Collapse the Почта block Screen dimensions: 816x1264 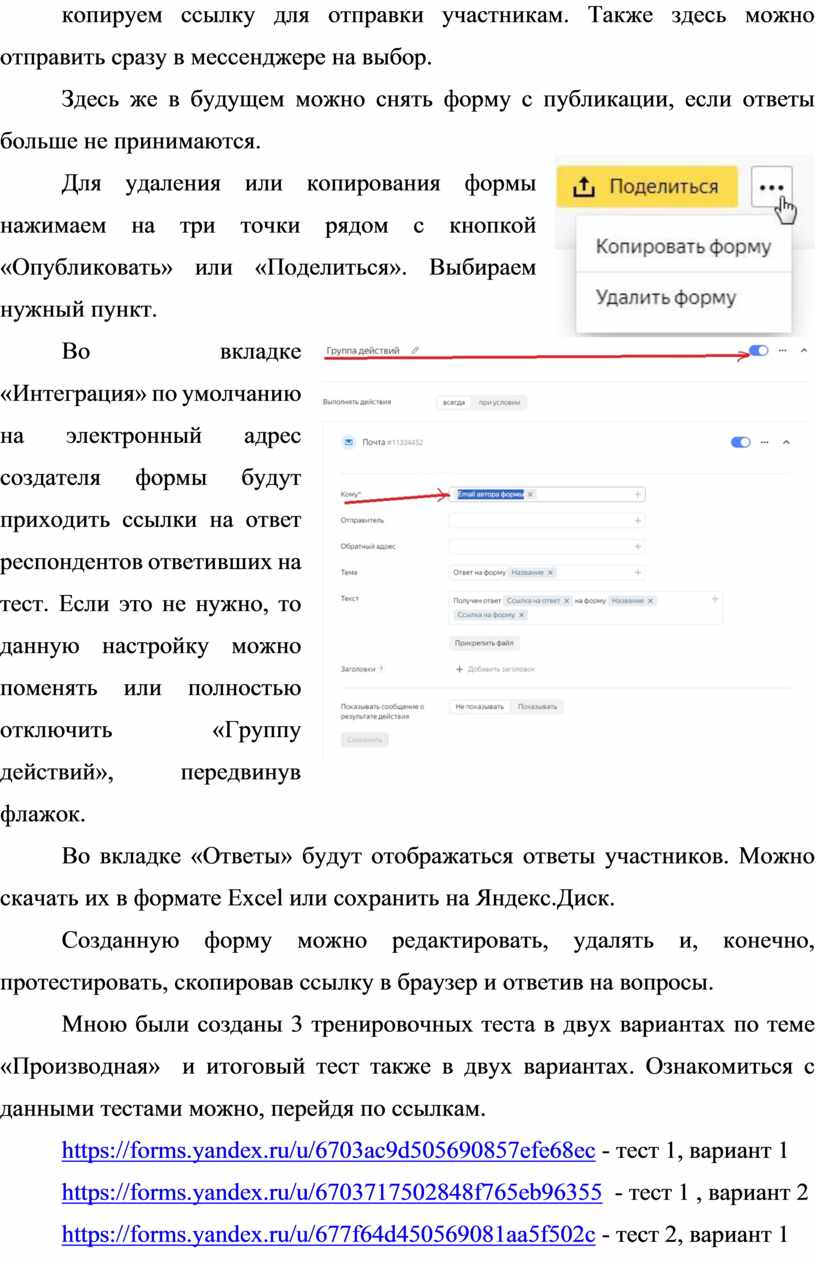pos(785,442)
